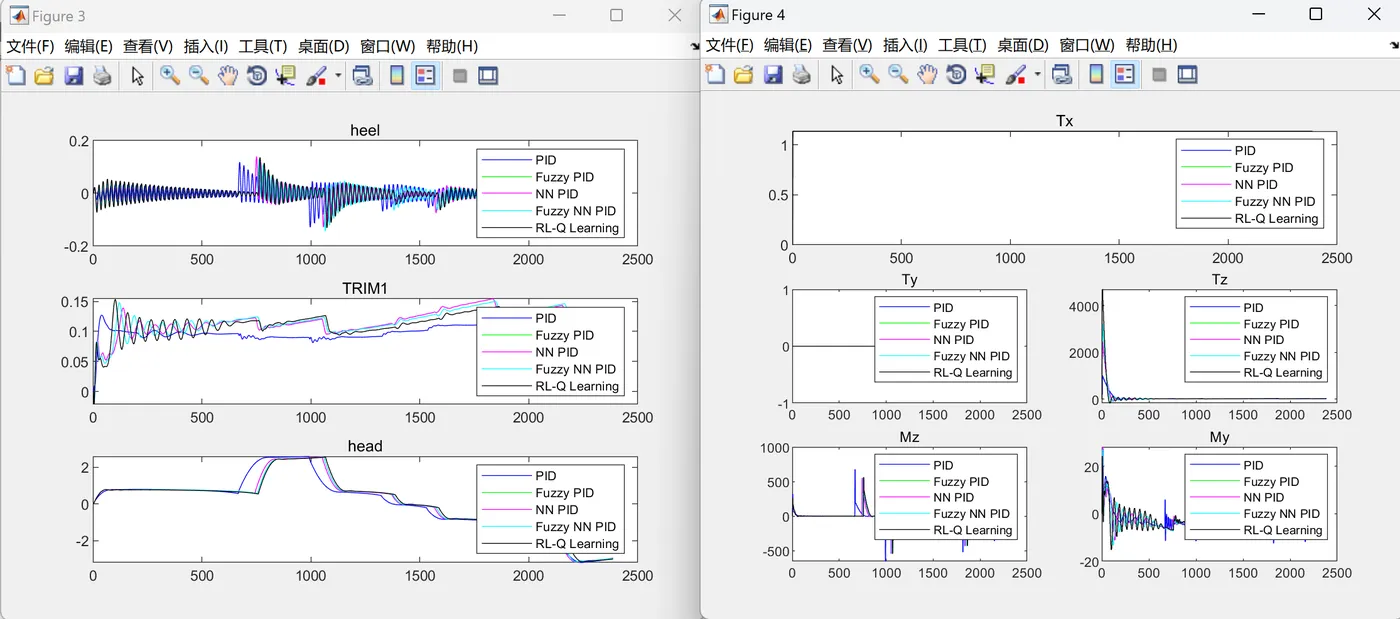
Task: Open 工具(T) menu in Figure 4
Action: (x=962, y=45)
